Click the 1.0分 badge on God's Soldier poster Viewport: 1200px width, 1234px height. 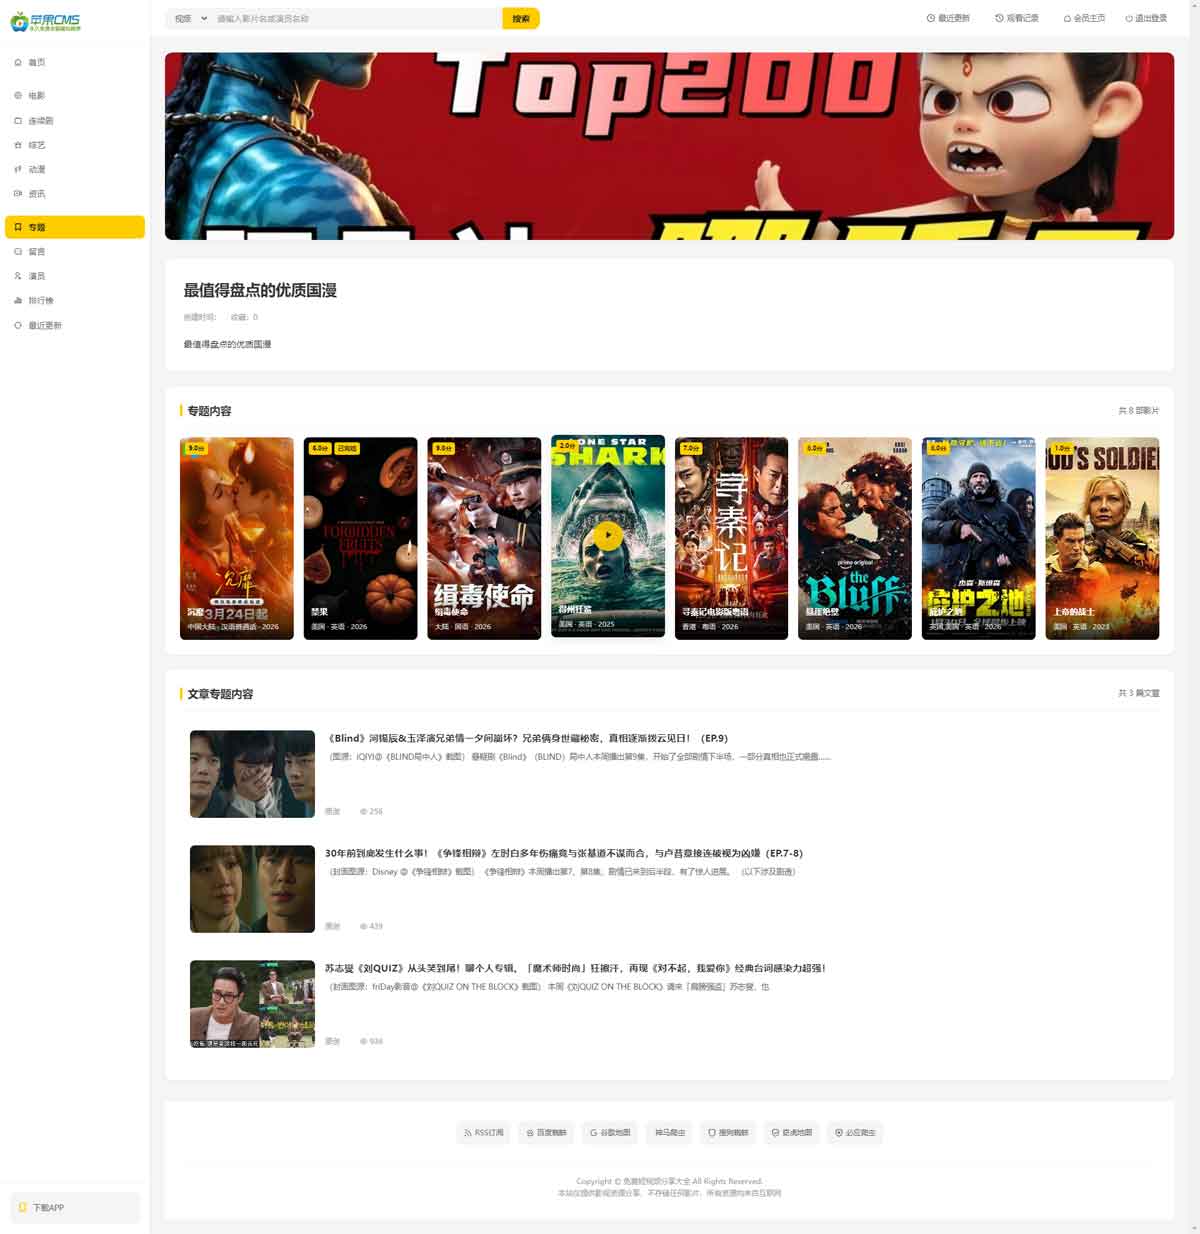(x=1062, y=448)
